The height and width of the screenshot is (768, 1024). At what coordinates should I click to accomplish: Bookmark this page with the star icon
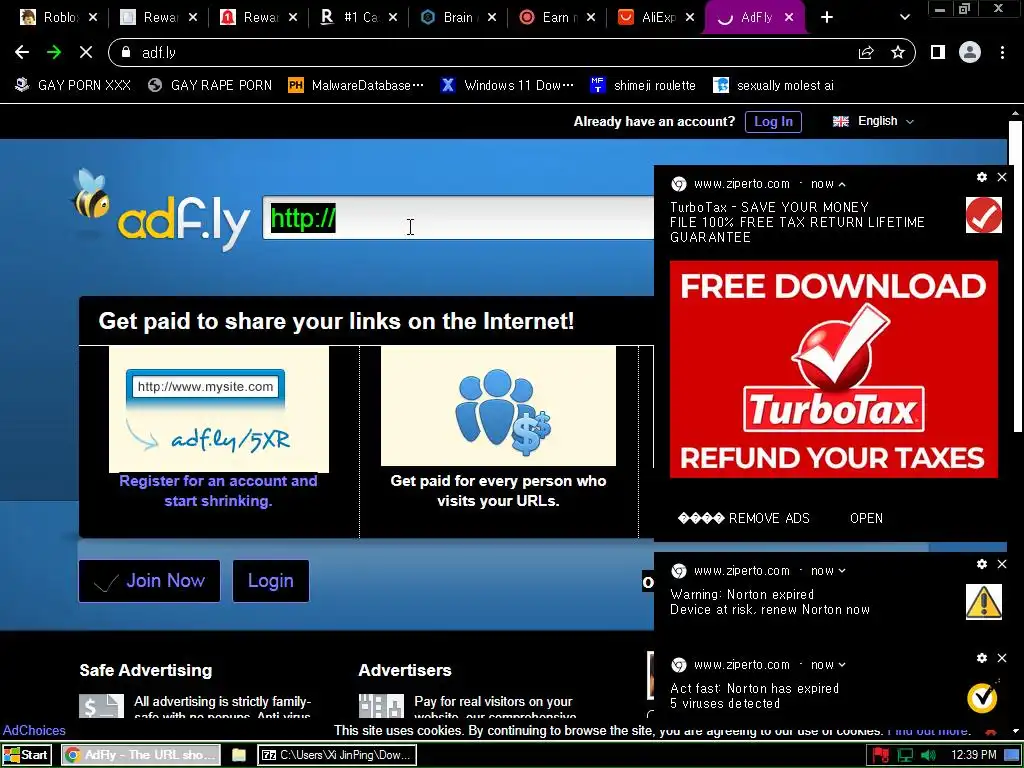[x=898, y=52]
